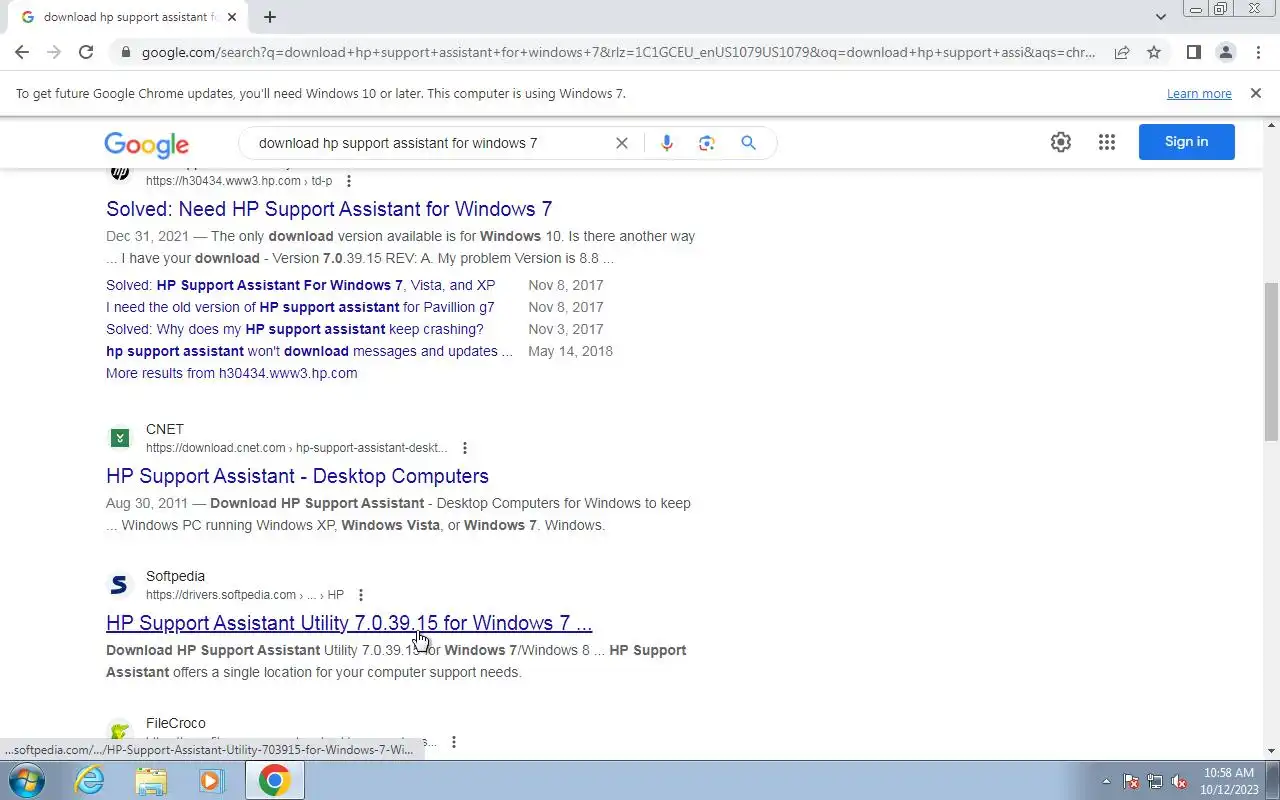Open Google apps grid
Screen dimensions: 1280x800
(x=1106, y=142)
